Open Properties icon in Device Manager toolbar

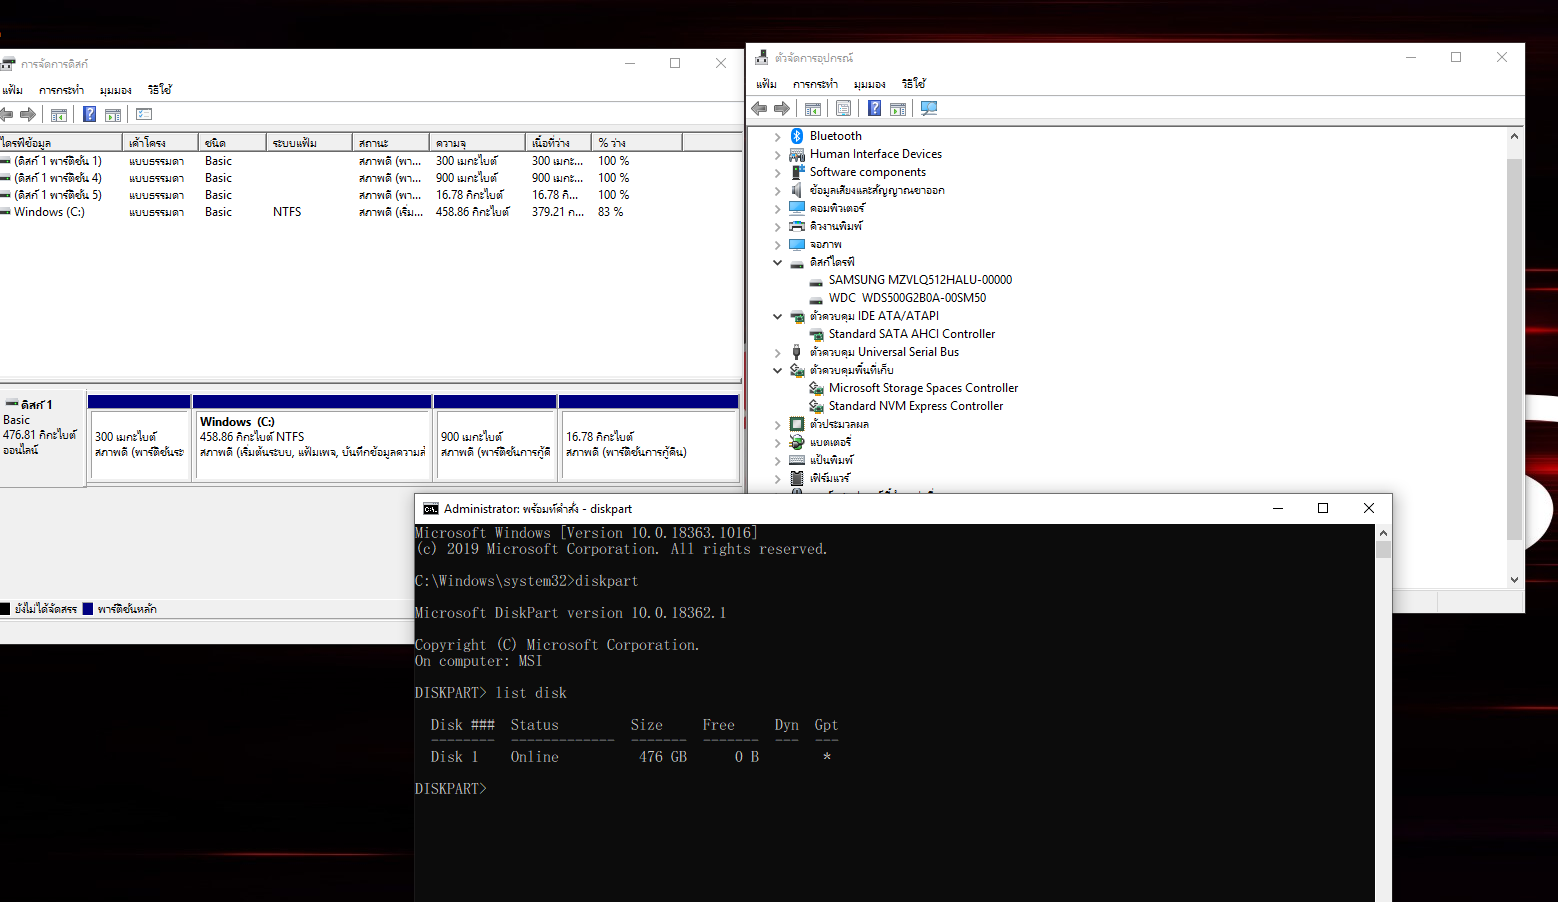843,109
